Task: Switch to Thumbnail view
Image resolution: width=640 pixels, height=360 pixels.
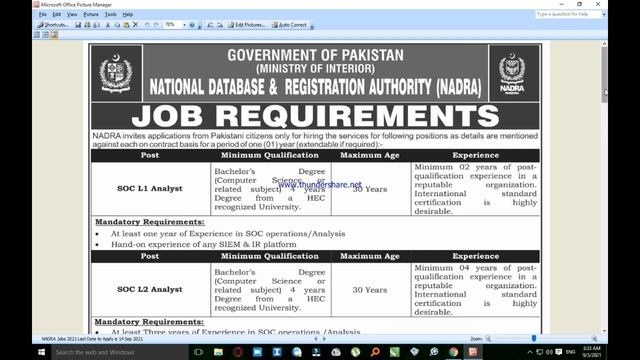Action: point(37,35)
